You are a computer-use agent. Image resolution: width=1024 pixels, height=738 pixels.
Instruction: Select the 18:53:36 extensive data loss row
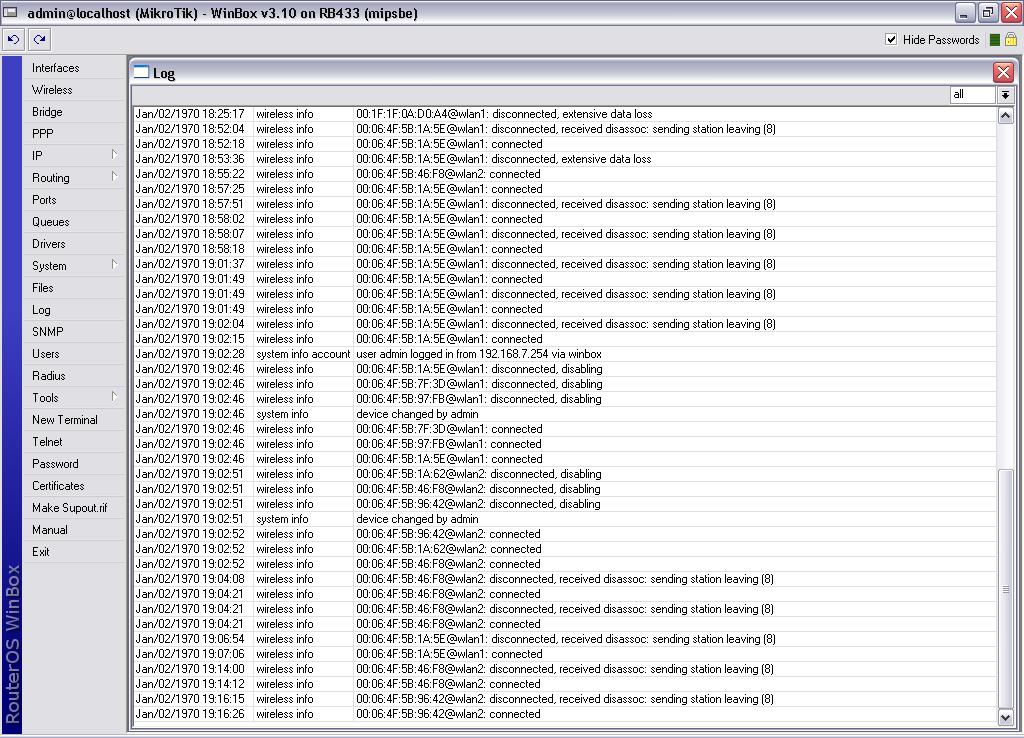(564, 159)
